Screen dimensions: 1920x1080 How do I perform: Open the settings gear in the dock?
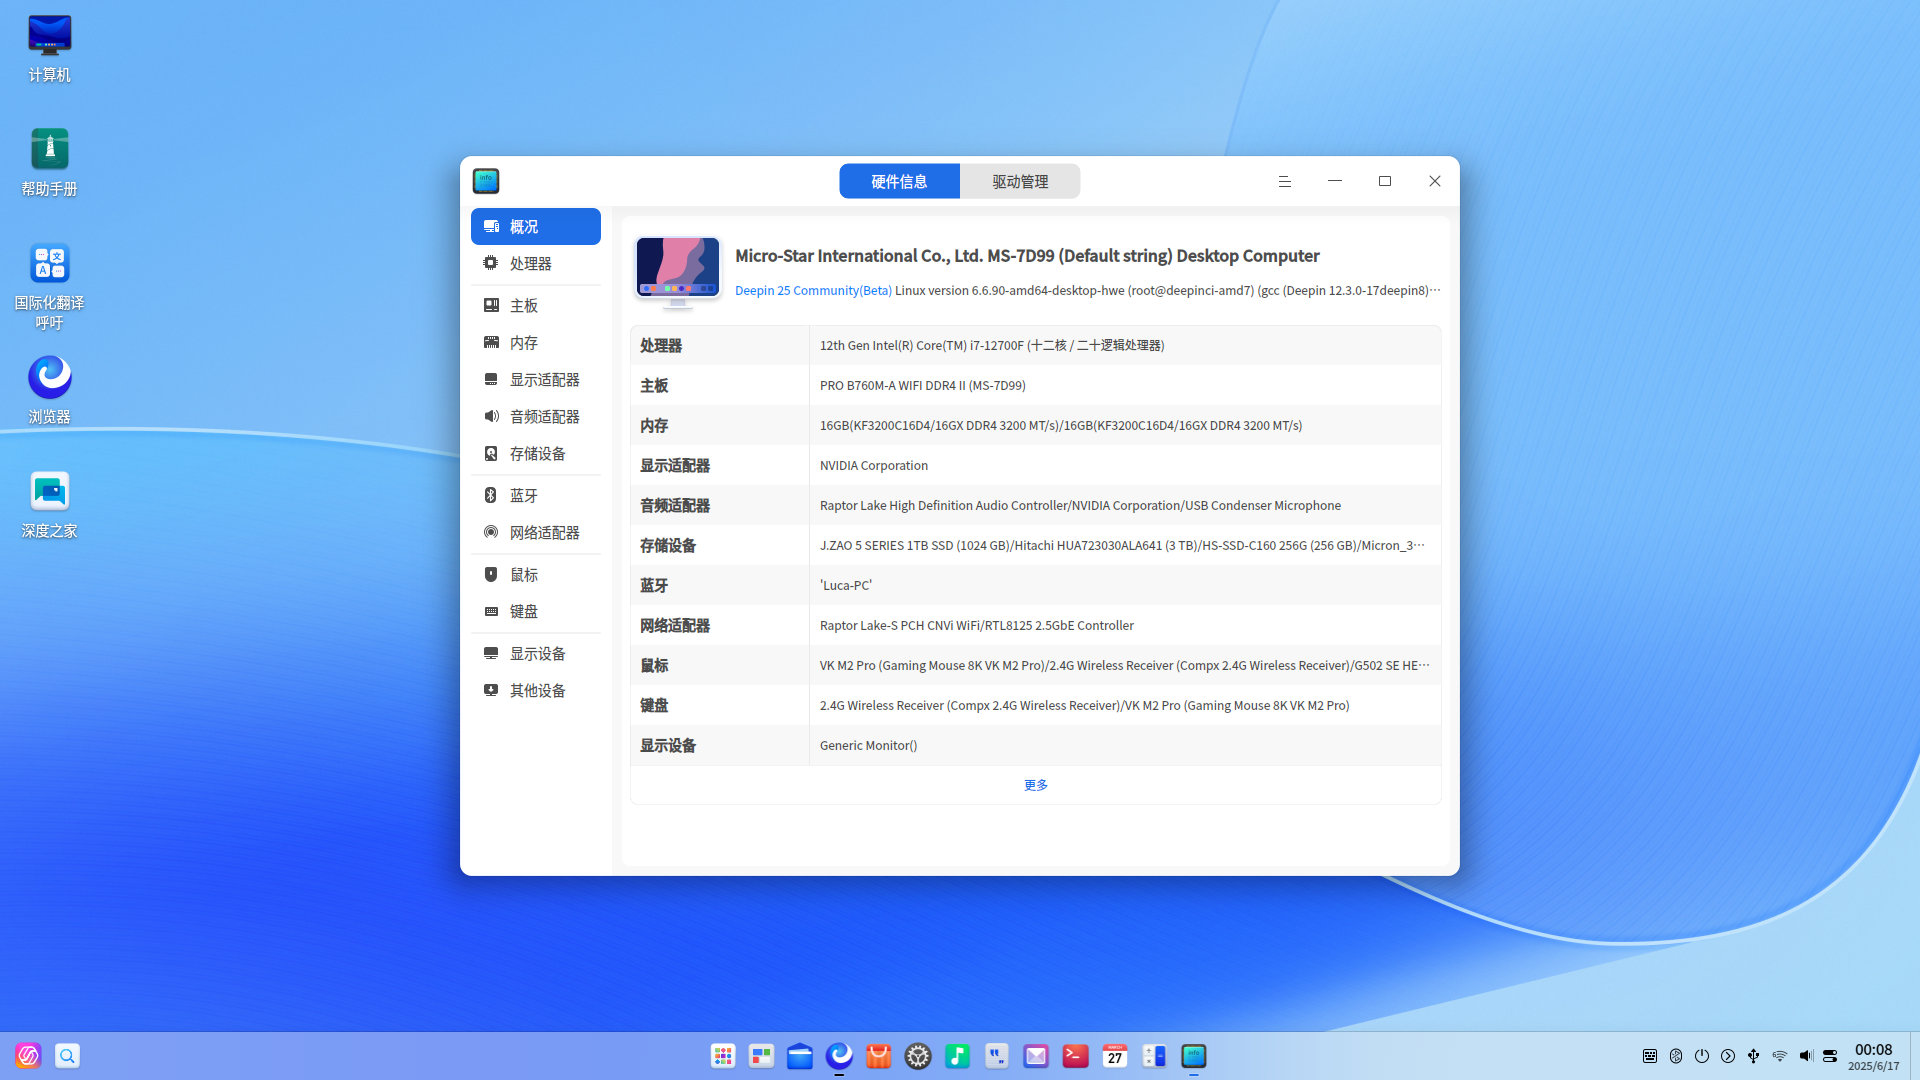[918, 1056]
